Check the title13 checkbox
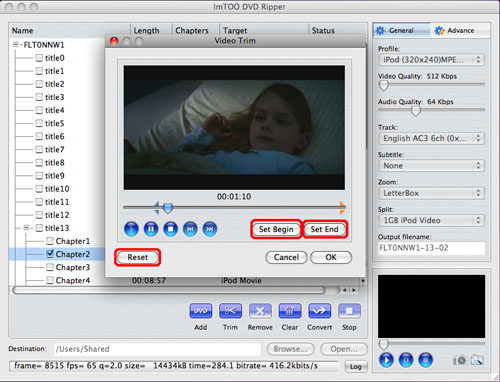 (x=39, y=228)
